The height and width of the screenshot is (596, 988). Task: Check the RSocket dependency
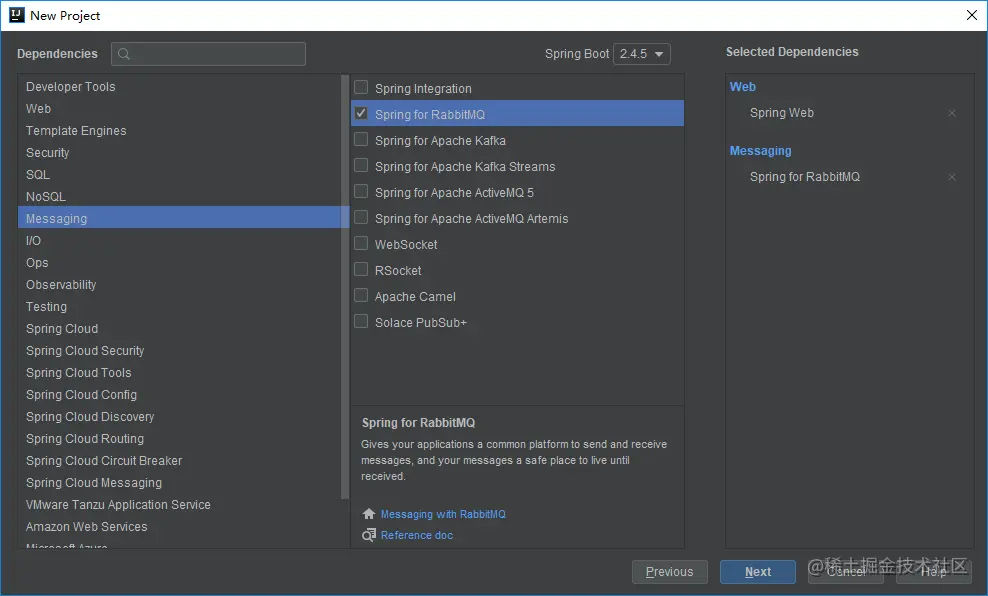[361, 269]
